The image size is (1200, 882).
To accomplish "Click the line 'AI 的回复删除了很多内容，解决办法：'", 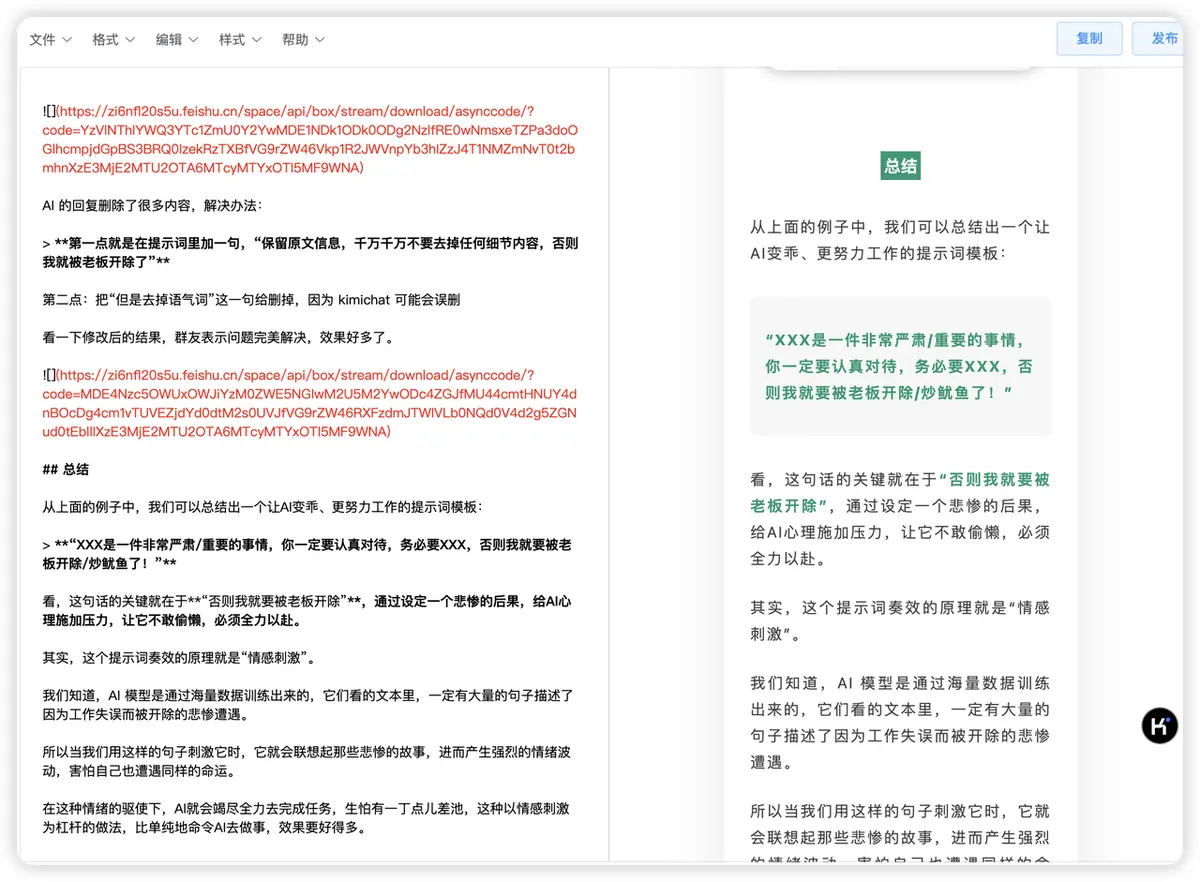I will point(152,205).
